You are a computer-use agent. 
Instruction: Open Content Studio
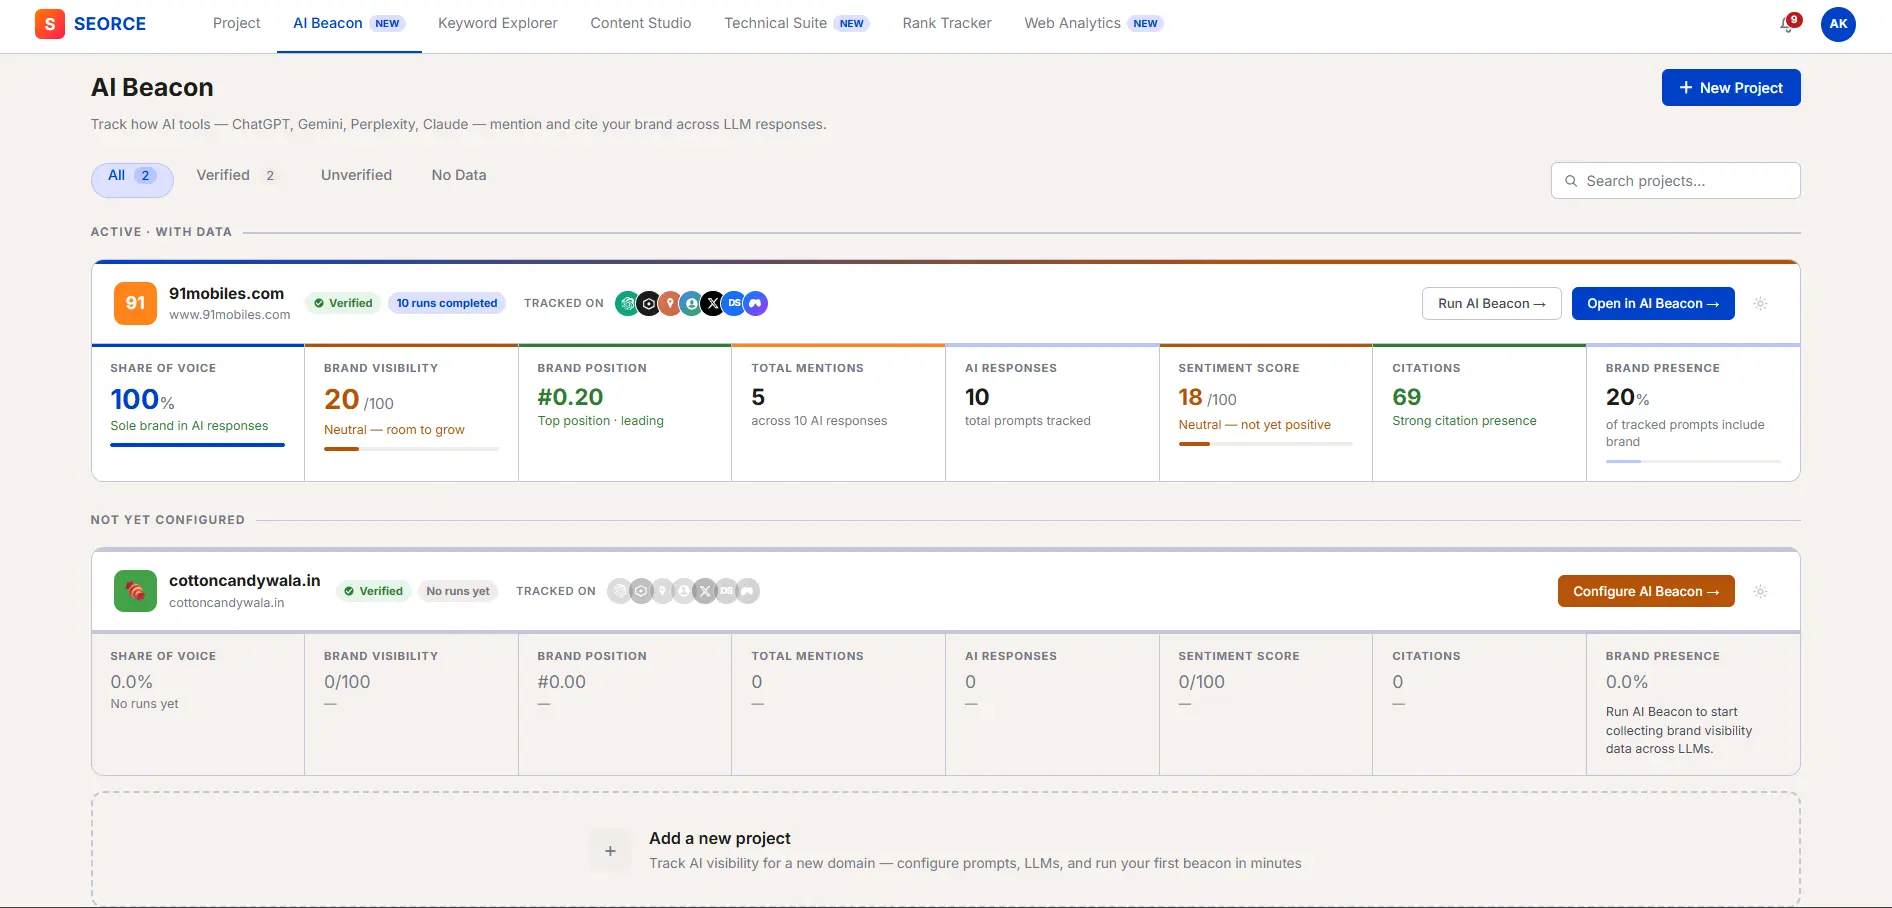pos(641,23)
